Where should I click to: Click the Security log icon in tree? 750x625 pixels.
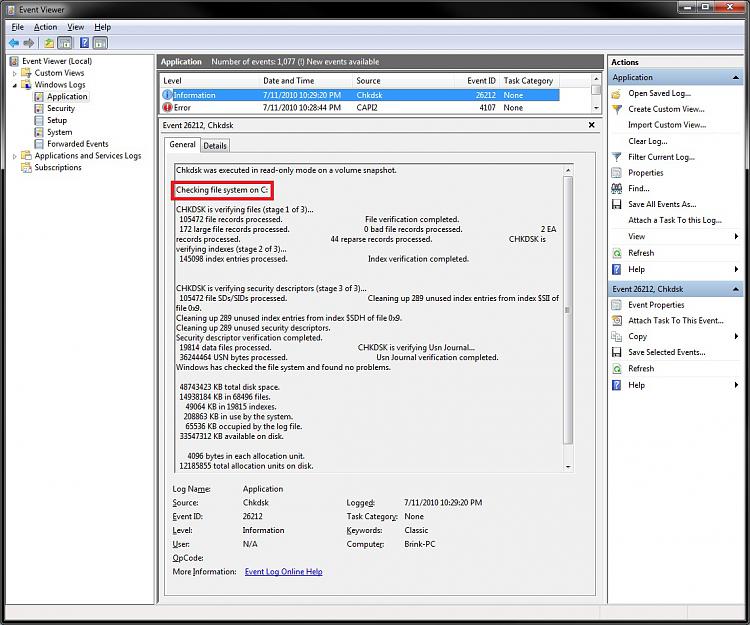[x=39, y=109]
